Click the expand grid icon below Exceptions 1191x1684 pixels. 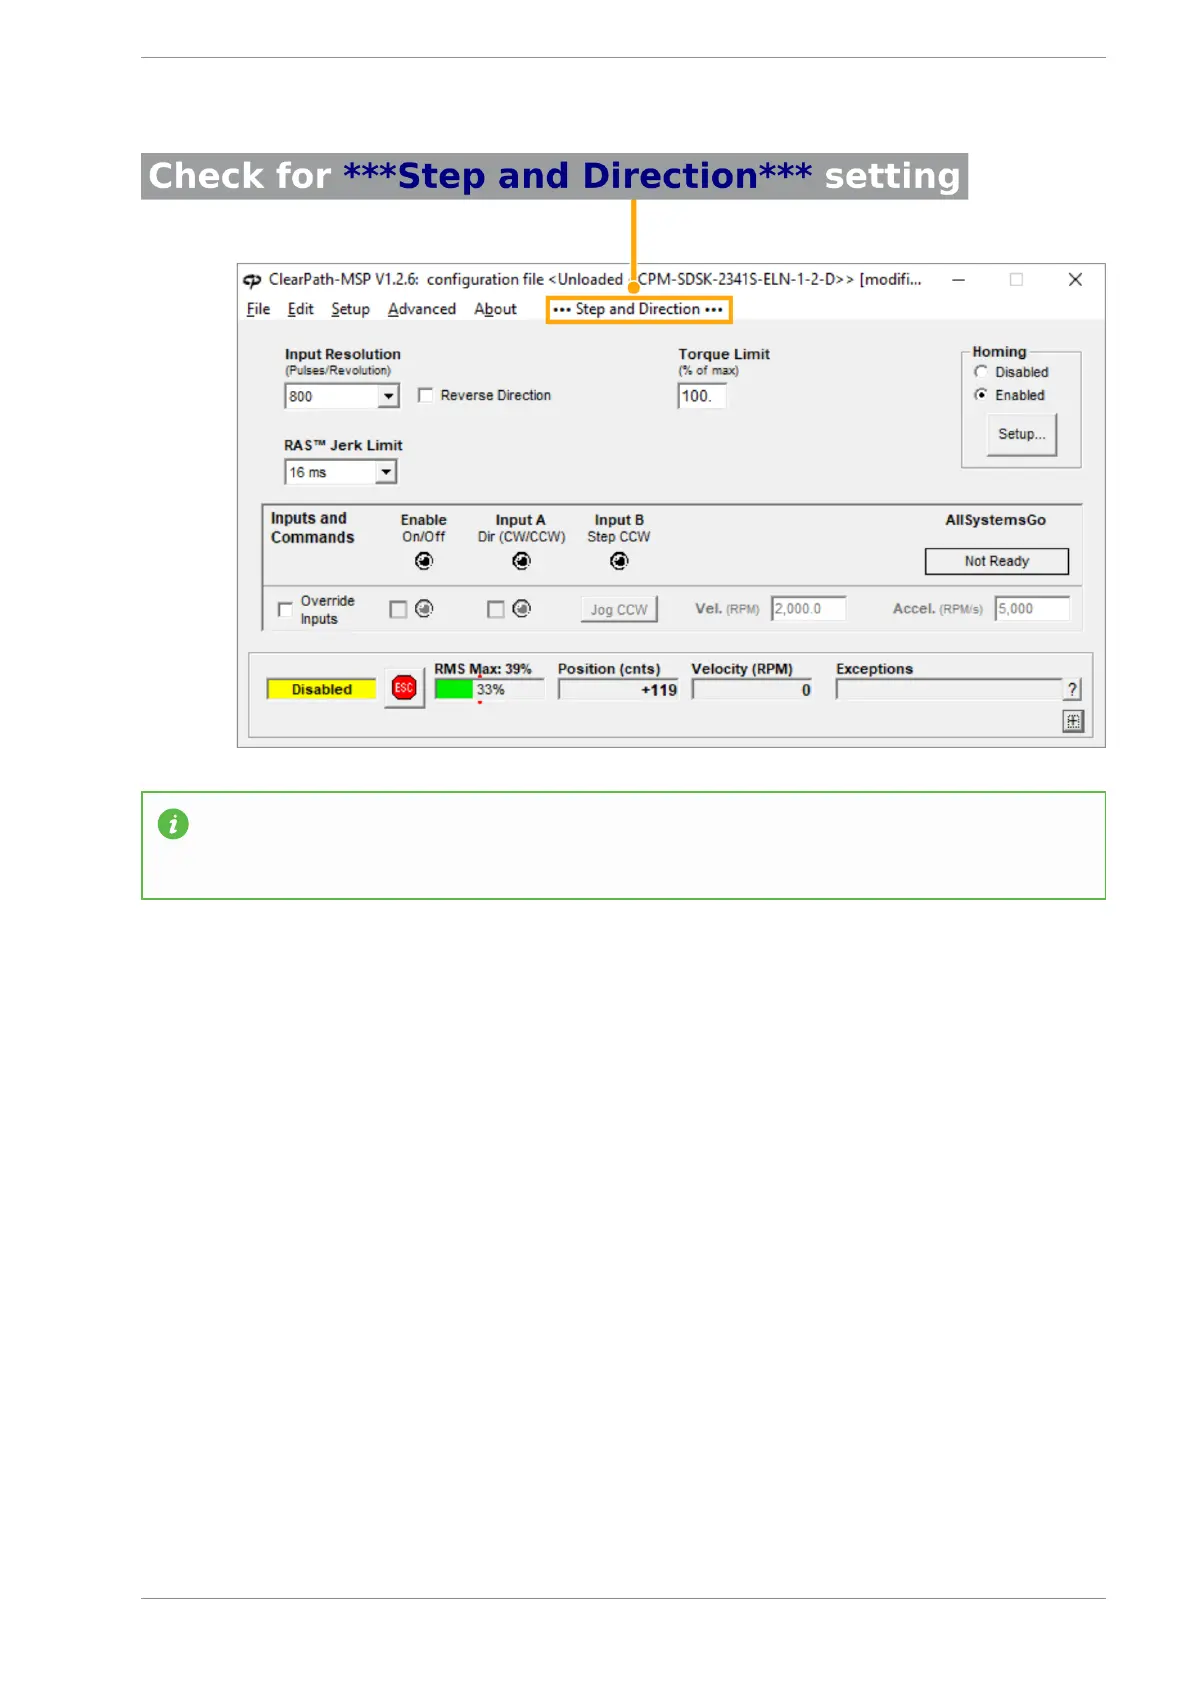point(1073,721)
